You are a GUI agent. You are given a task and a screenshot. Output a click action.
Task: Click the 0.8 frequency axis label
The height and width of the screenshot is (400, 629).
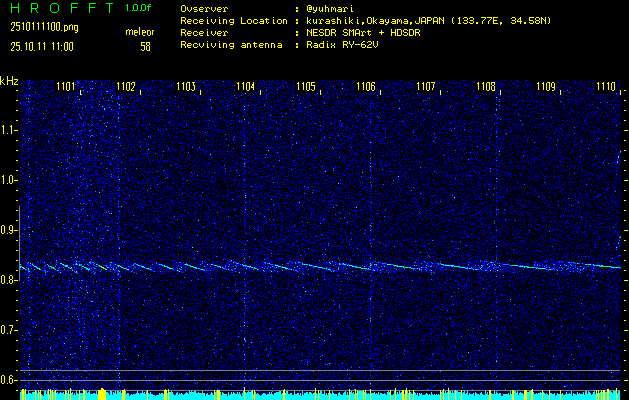(x=9, y=280)
